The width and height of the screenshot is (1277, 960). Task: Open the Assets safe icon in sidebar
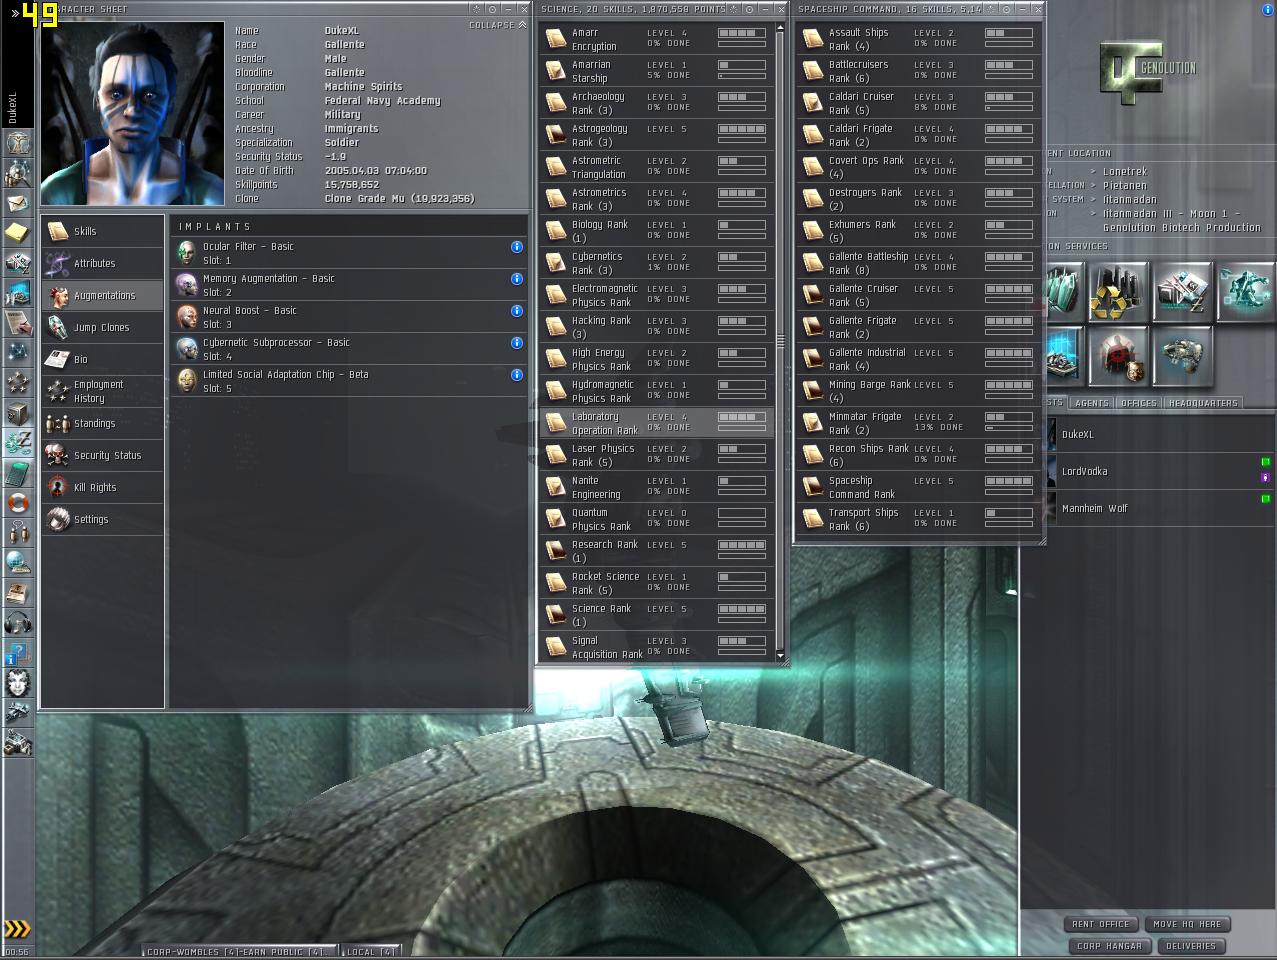click(18, 412)
